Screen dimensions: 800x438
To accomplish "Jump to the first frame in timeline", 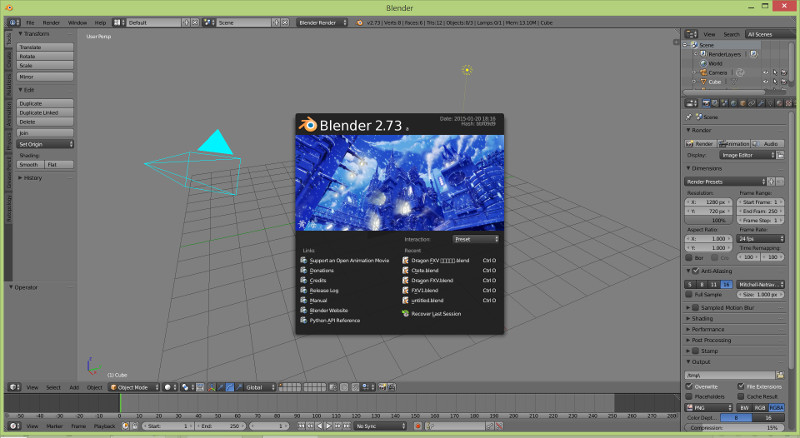I will pyautogui.click(x=301, y=426).
